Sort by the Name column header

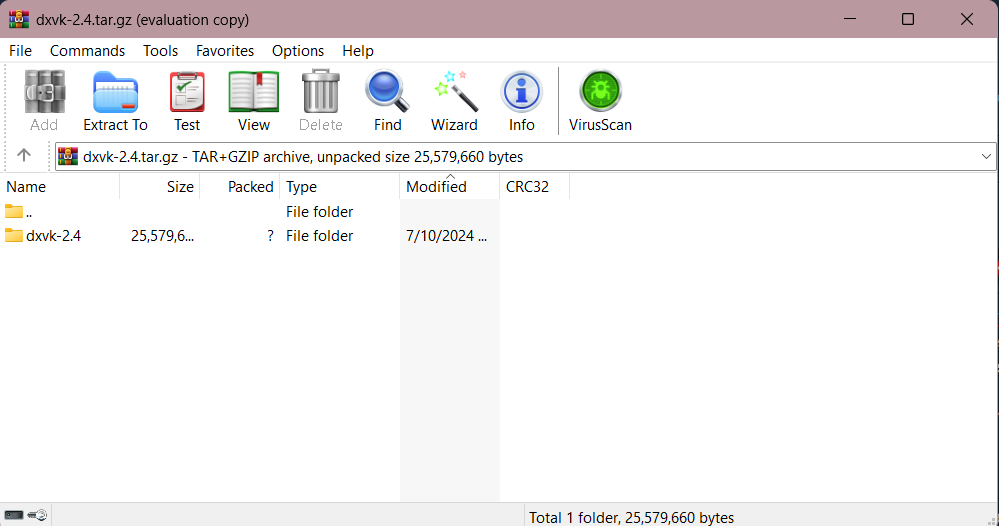point(60,187)
